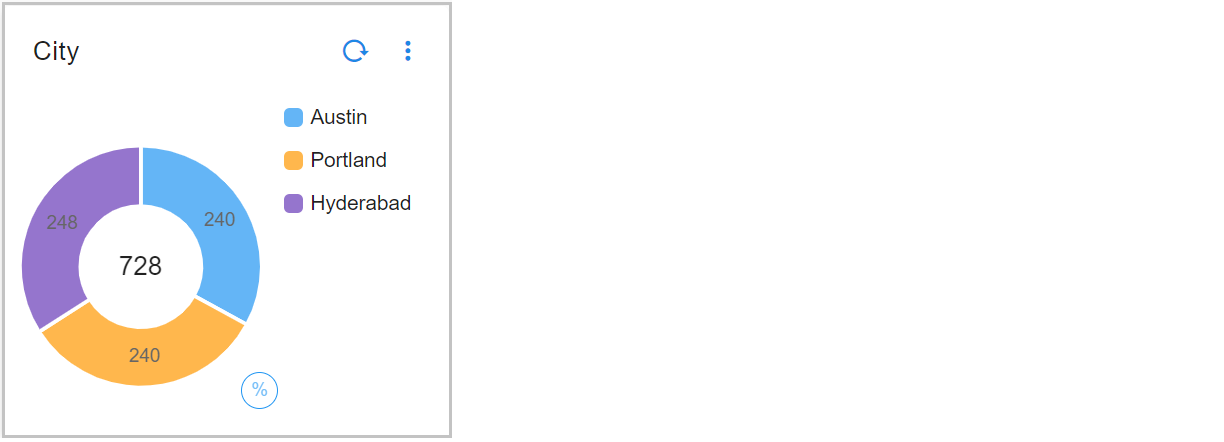1224x442 pixels.
Task: Click the purple Hyderabad legend swatch
Action: (293, 204)
